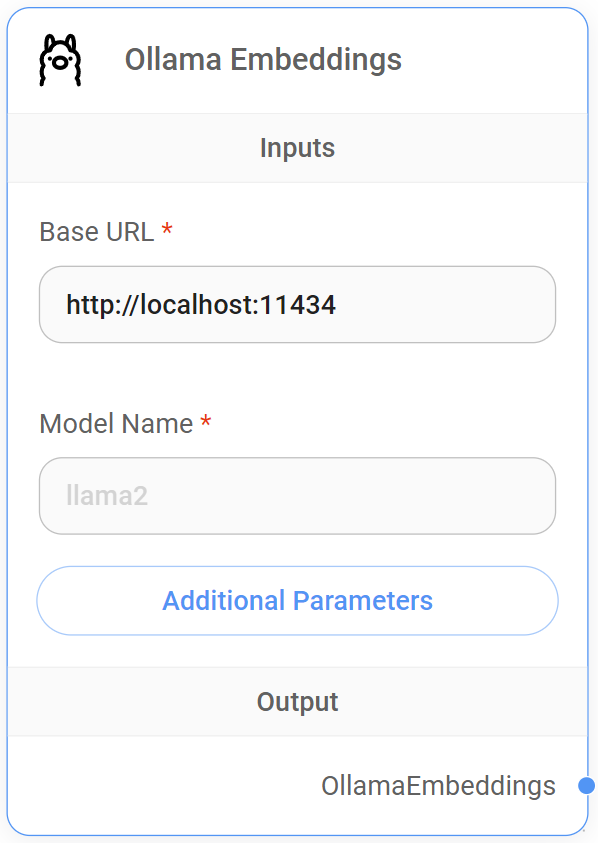Click the required asterisk beside Model Name

[x=204, y=420]
